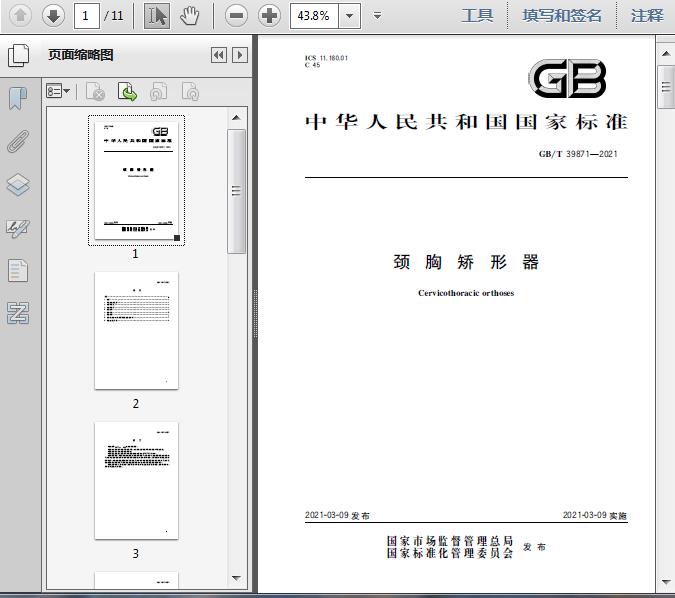This screenshot has height=598, width=675.
Task: Open the zoom level dropdown arrow
Action: pyautogui.click(x=350, y=16)
